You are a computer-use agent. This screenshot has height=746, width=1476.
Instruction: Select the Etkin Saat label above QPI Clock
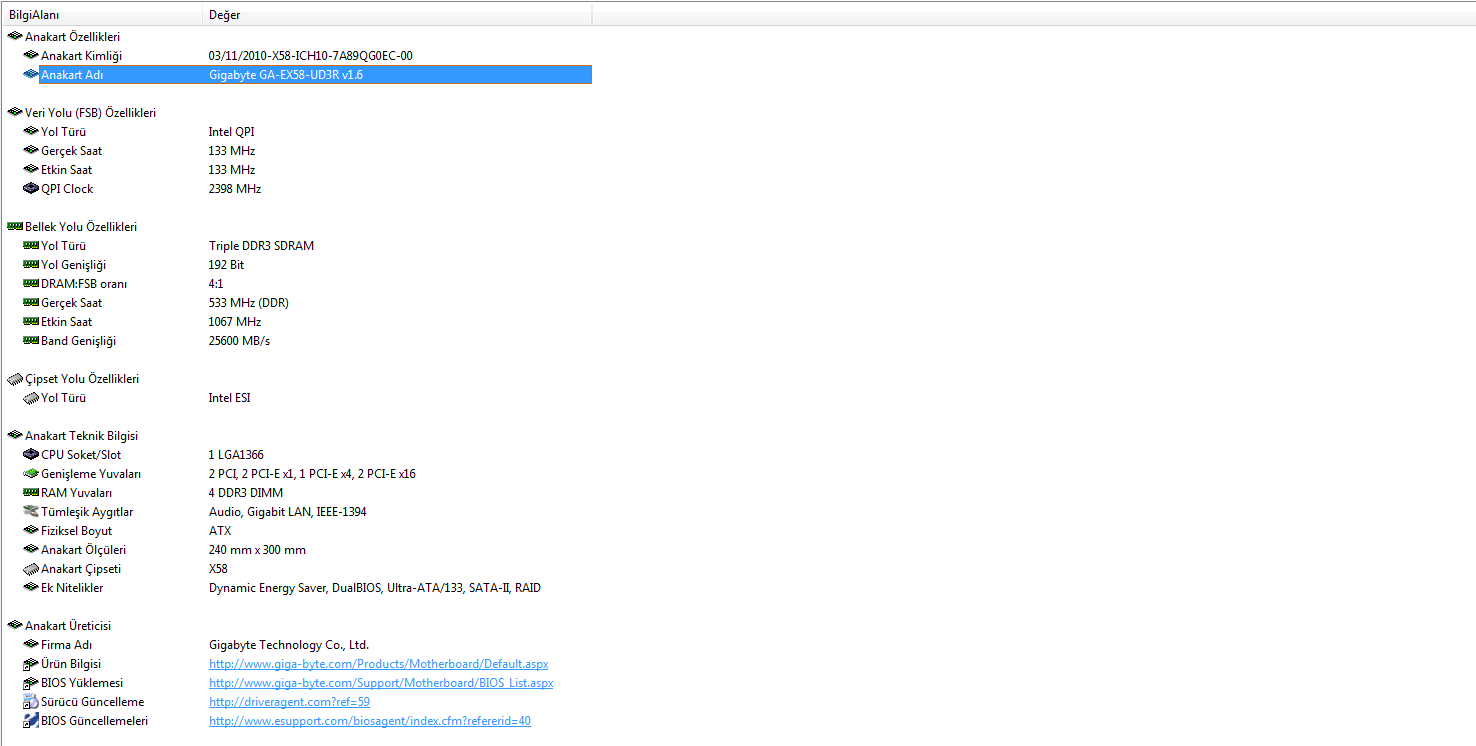coord(67,170)
